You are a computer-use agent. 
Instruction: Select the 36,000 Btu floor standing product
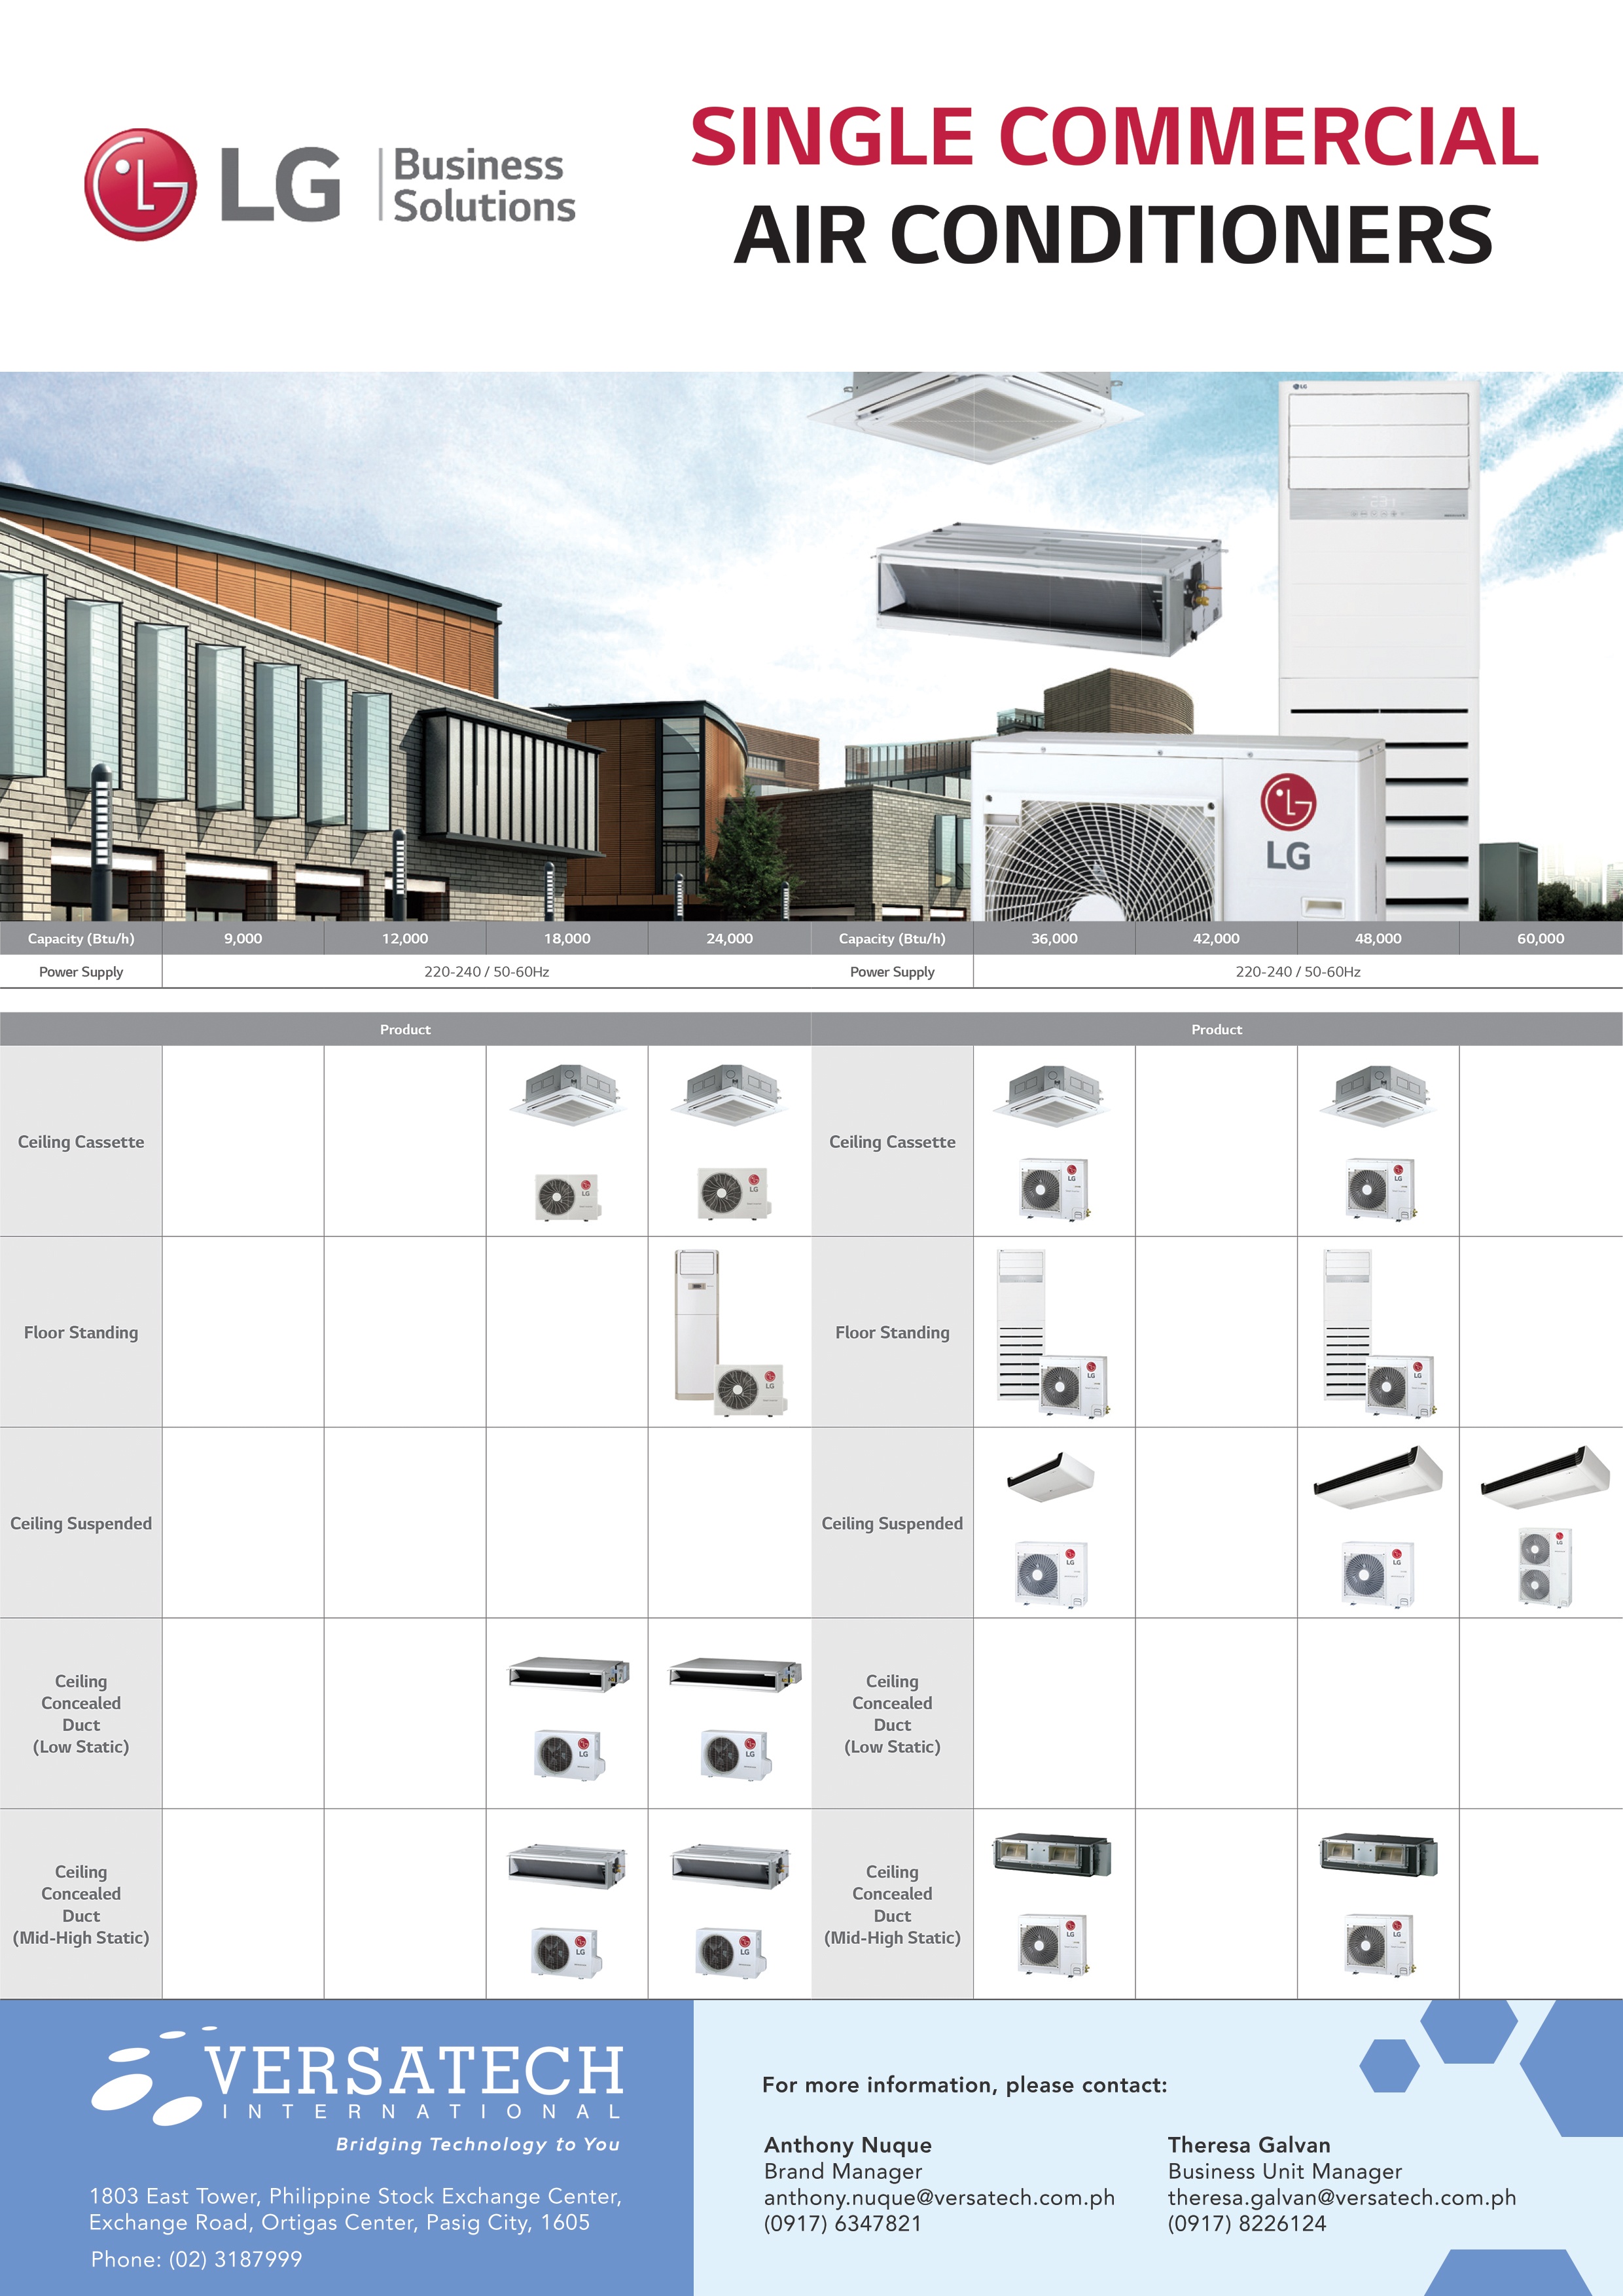[x=1053, y=1333]
